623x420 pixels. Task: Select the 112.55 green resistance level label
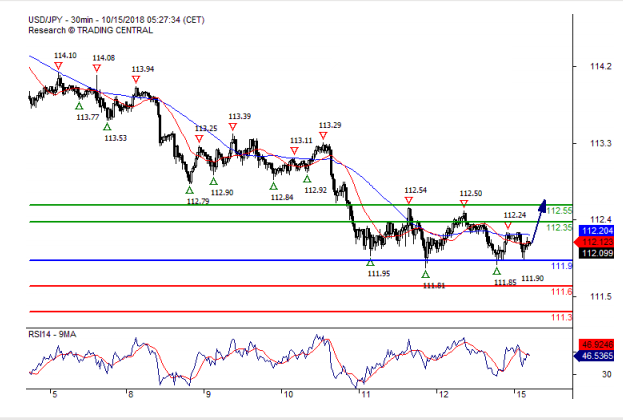click(x=560, y=210)
